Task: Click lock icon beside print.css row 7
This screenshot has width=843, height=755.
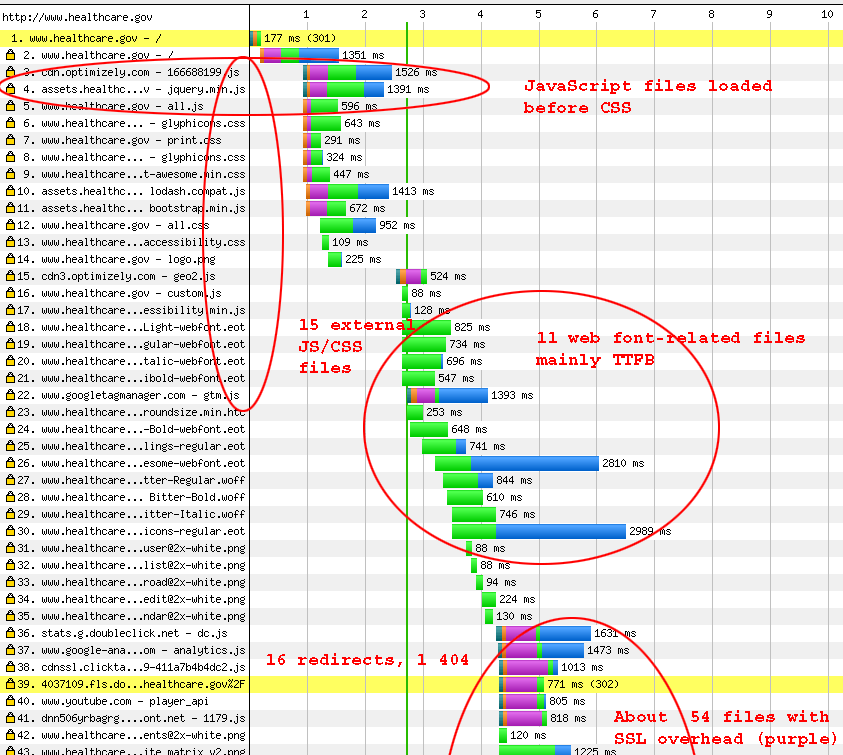Action: [x=10, y=140]
